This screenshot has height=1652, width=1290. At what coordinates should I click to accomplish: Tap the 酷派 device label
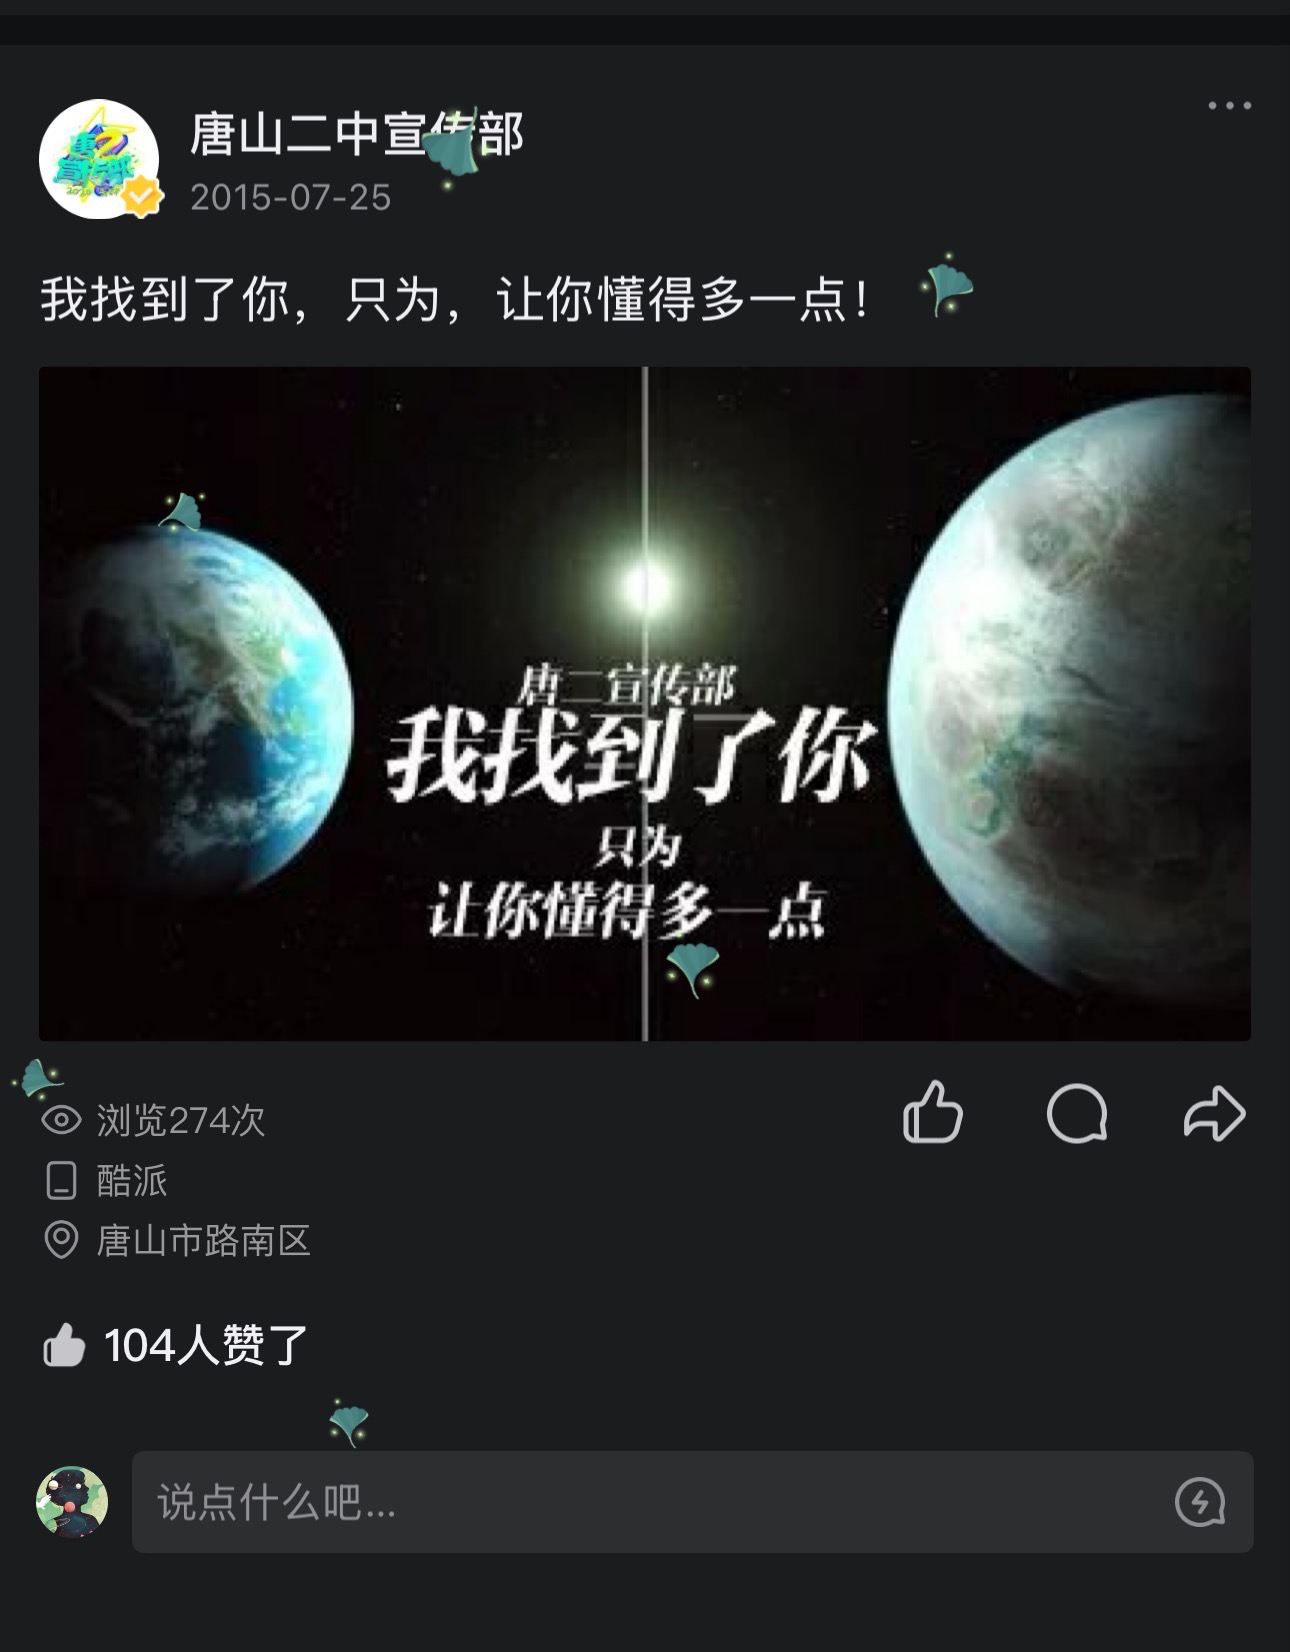pyautogui.click(x=132, y=1181)
